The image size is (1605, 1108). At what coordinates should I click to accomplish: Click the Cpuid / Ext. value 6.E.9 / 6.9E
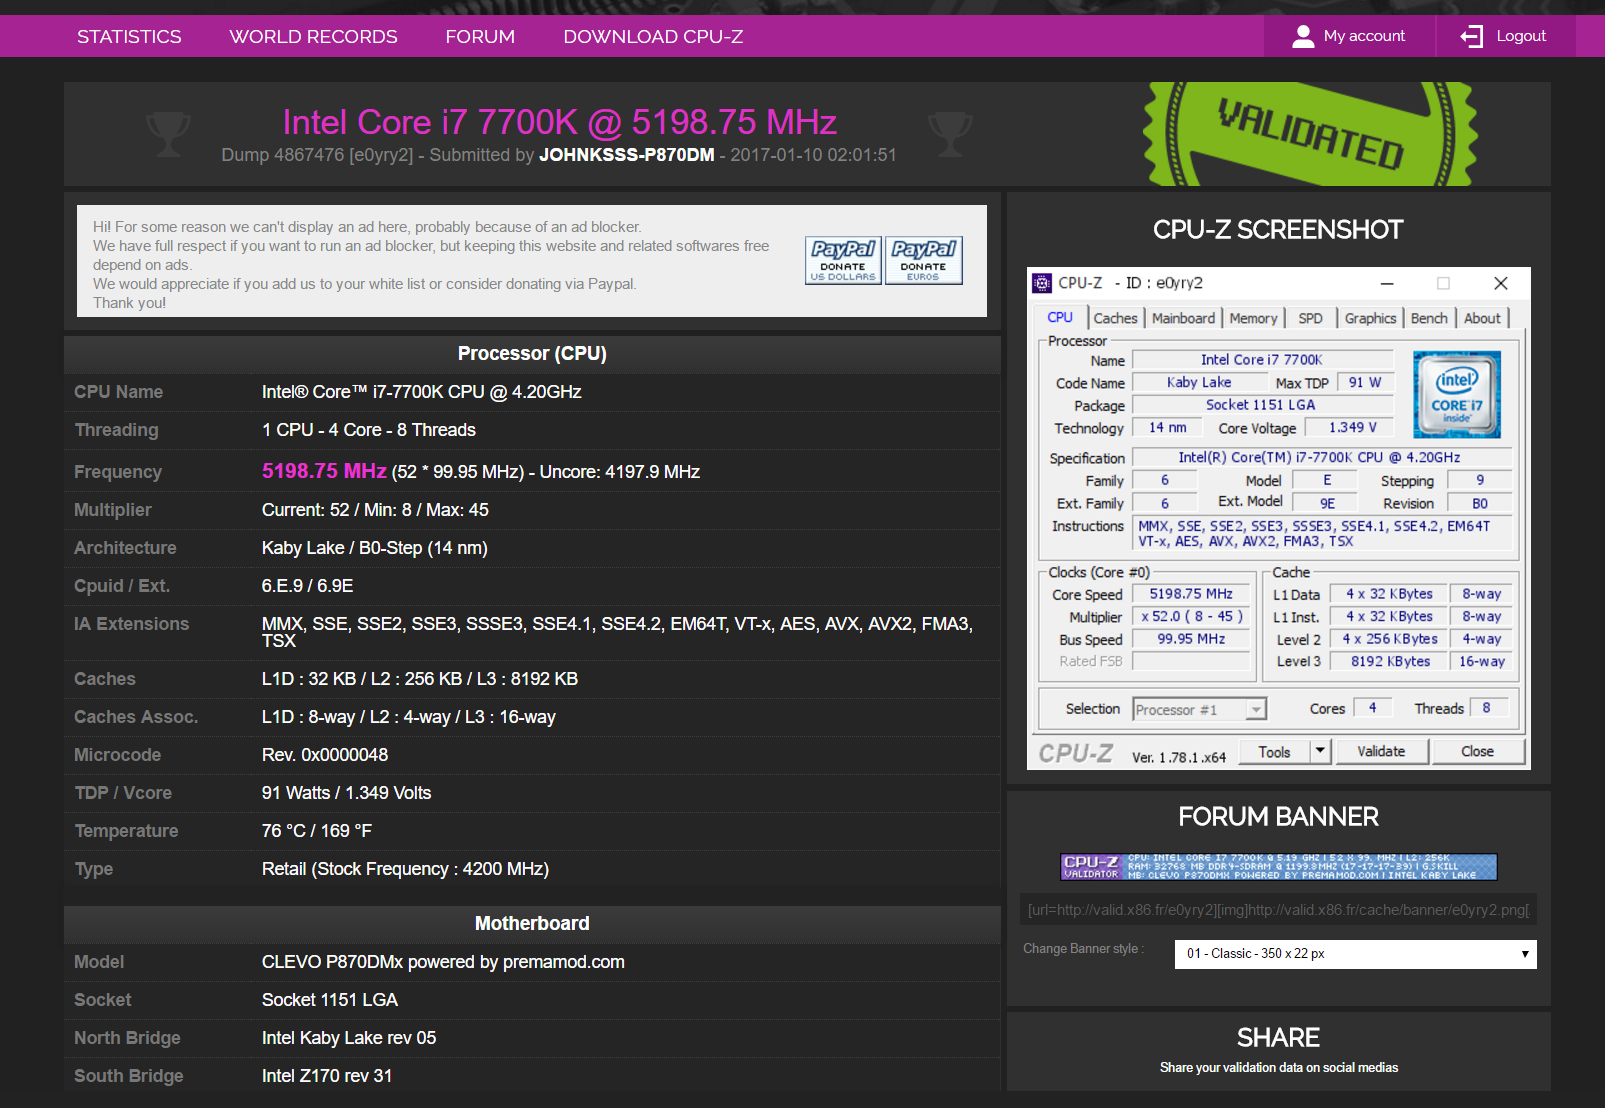coord(307,586)
